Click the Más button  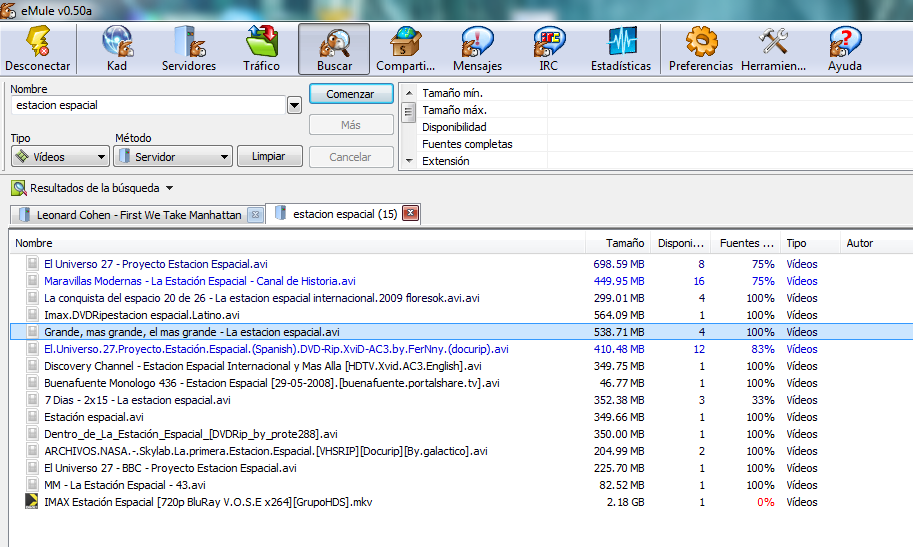click(x=351, y=125)
